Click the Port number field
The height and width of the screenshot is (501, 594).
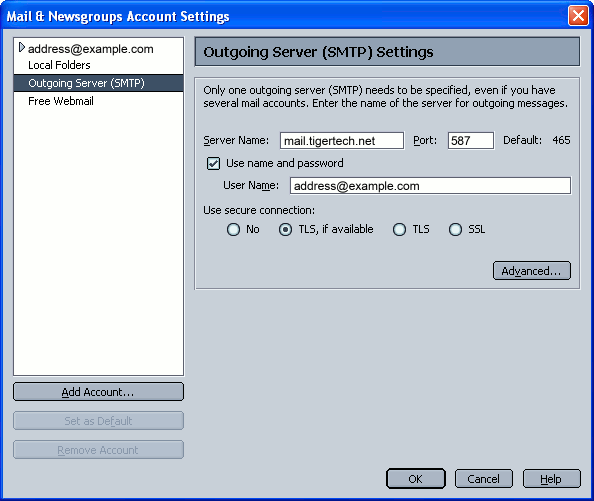click(x=471, y=141)
